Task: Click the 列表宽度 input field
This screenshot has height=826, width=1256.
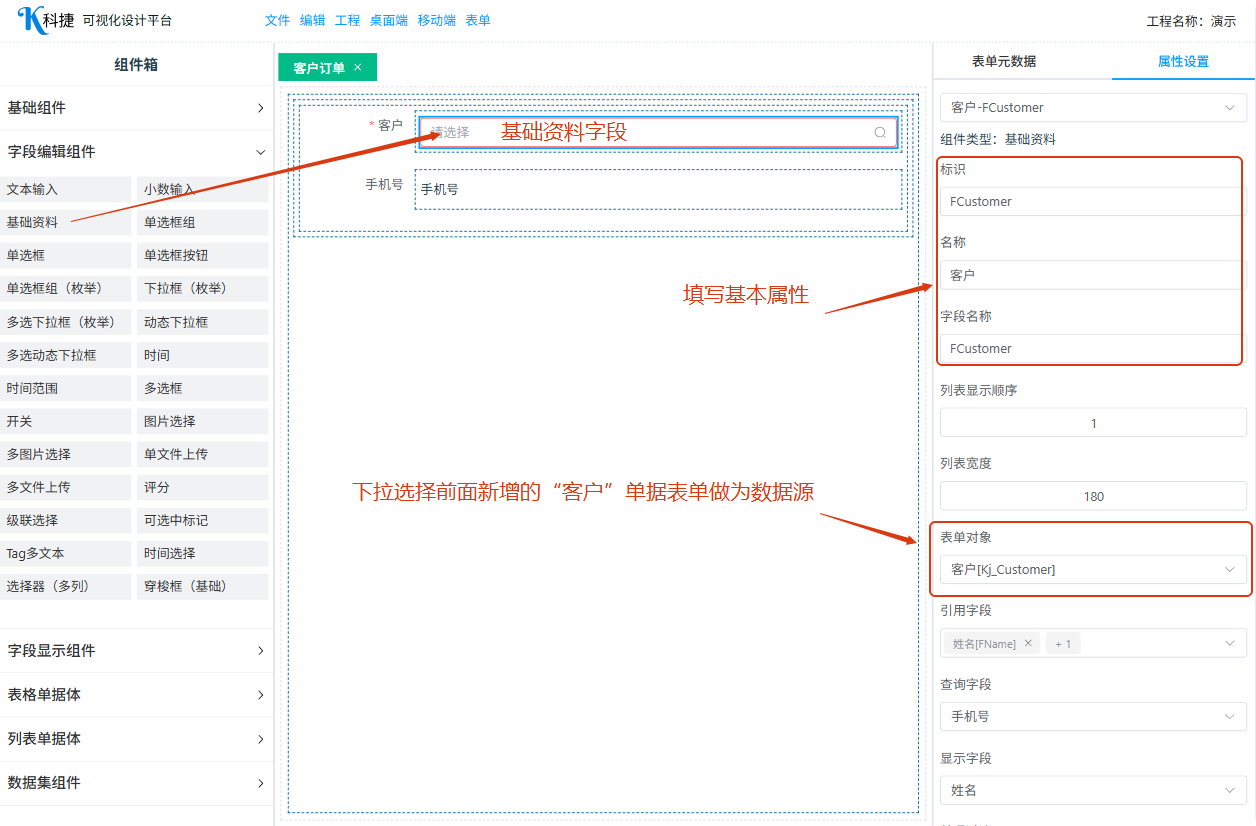Action: (x=1093, y=496)
